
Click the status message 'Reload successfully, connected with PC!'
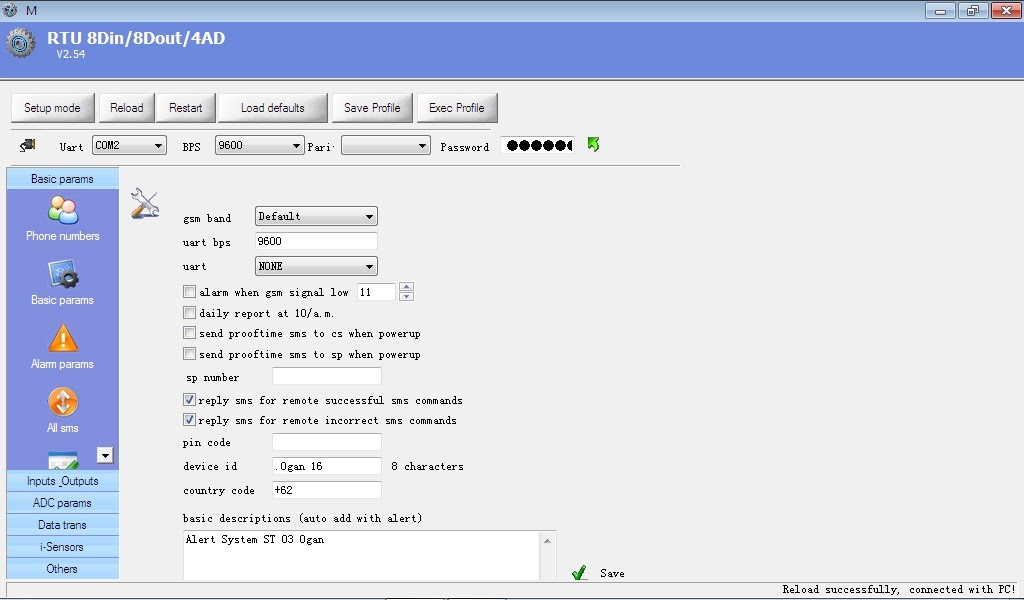[899, 589]
